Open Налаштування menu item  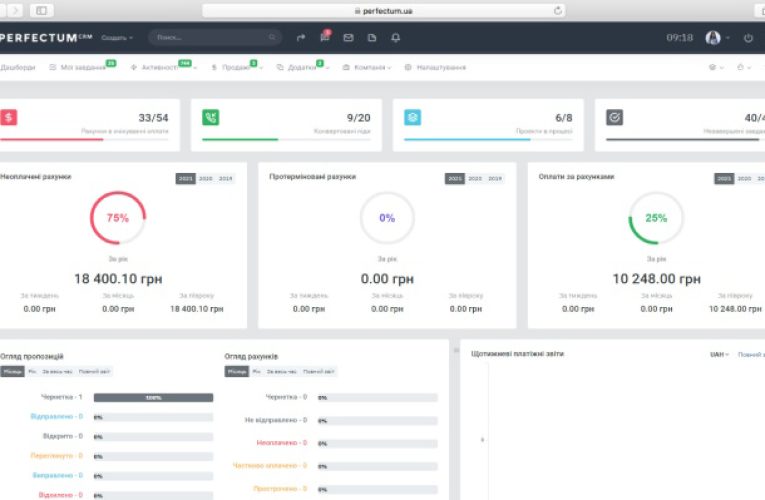pyautogui.click(x=435, y=67)
